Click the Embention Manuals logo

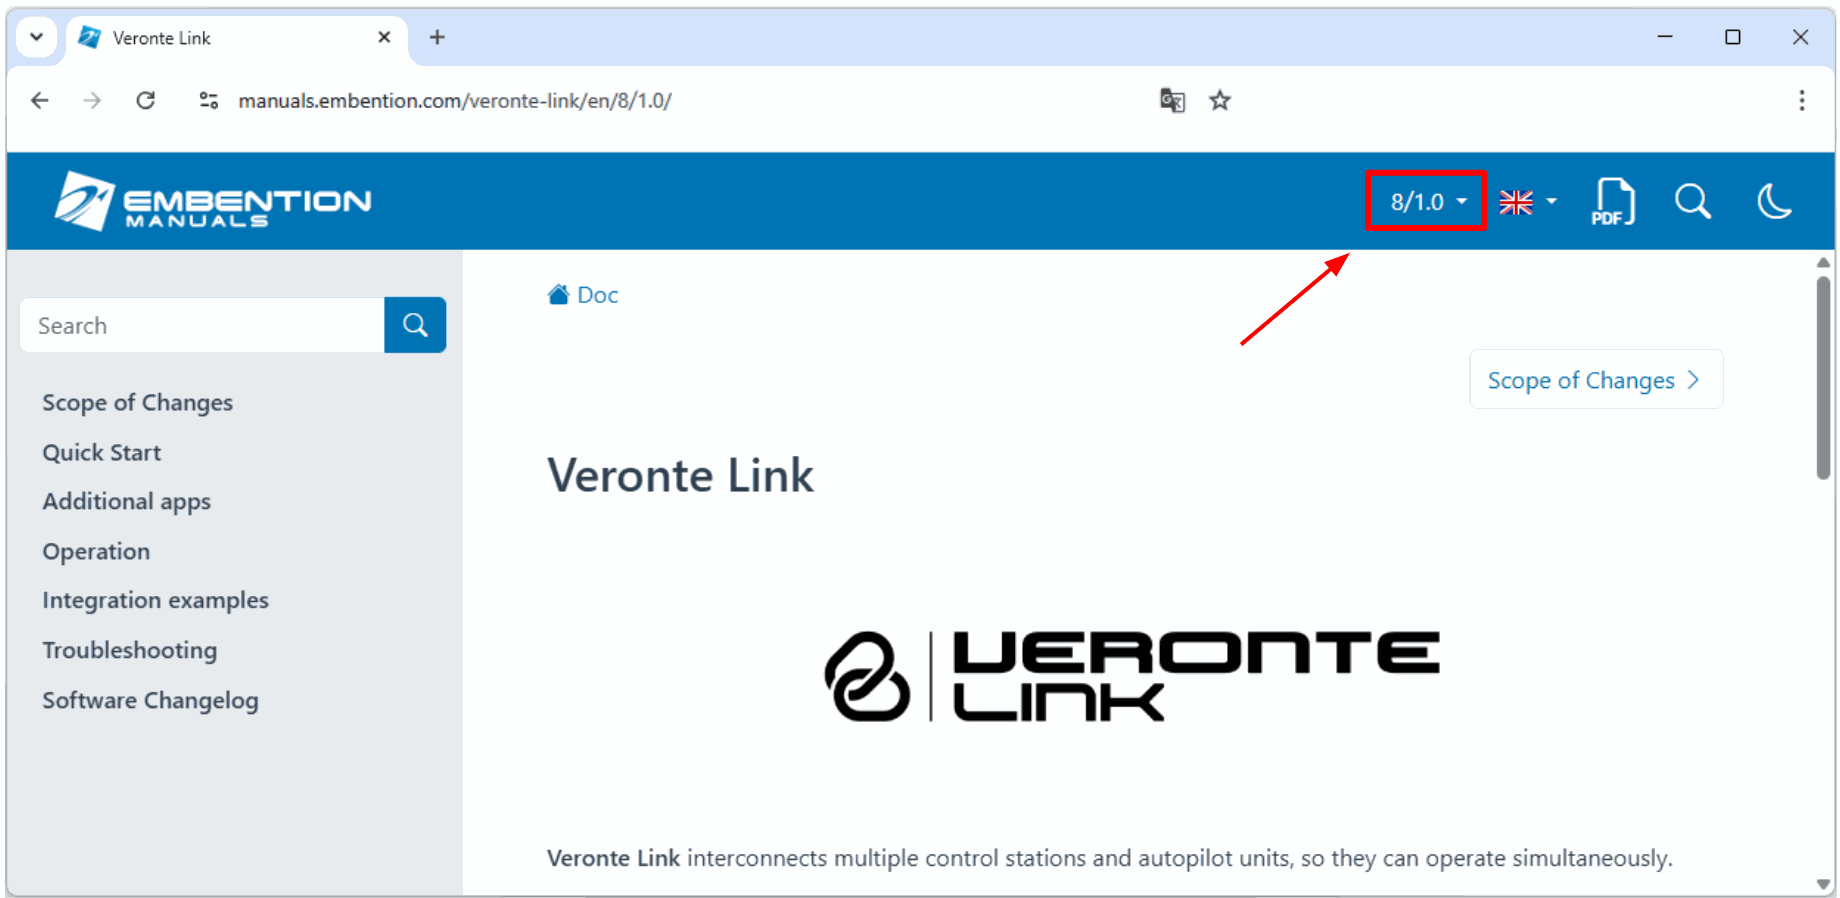pyautogui.click(x=213, y=201)
